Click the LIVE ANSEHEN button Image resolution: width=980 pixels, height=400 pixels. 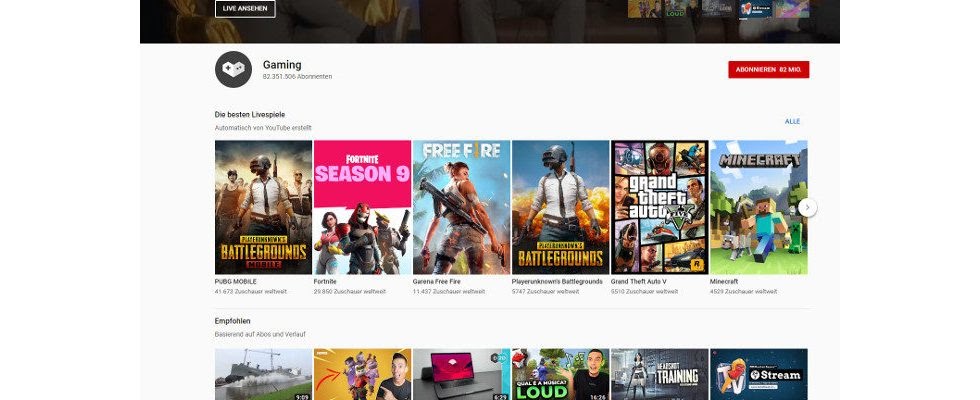coord(245,9)
